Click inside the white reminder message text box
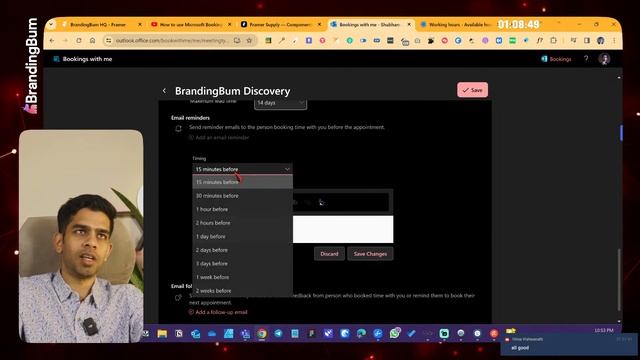The width and height of the screenshot is (640, 360). (343, 229)
